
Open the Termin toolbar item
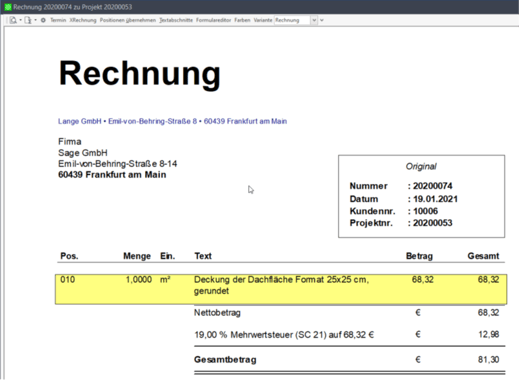pyautogui.click(x=58, y=20)
